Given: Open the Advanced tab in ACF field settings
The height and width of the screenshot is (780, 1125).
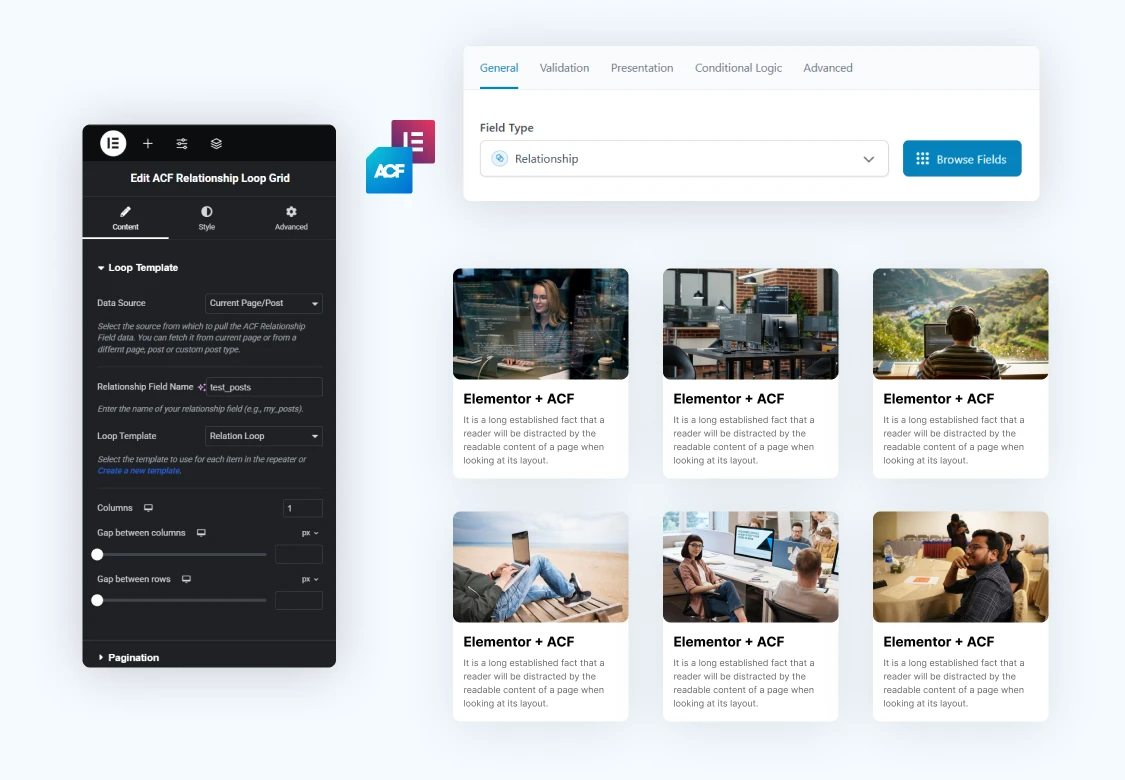Looking at the screenshot, I should [x=828, y=68].
